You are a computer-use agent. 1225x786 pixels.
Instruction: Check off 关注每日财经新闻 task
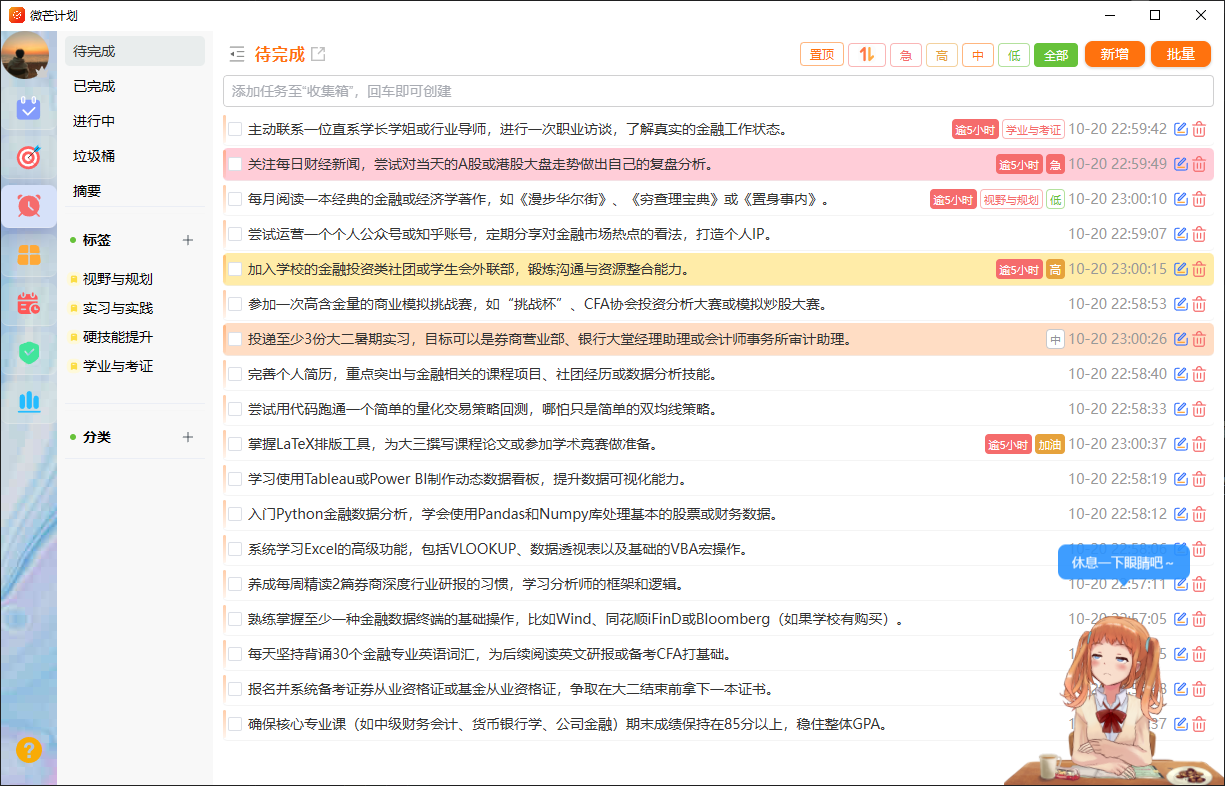click(x=235, y=164)
